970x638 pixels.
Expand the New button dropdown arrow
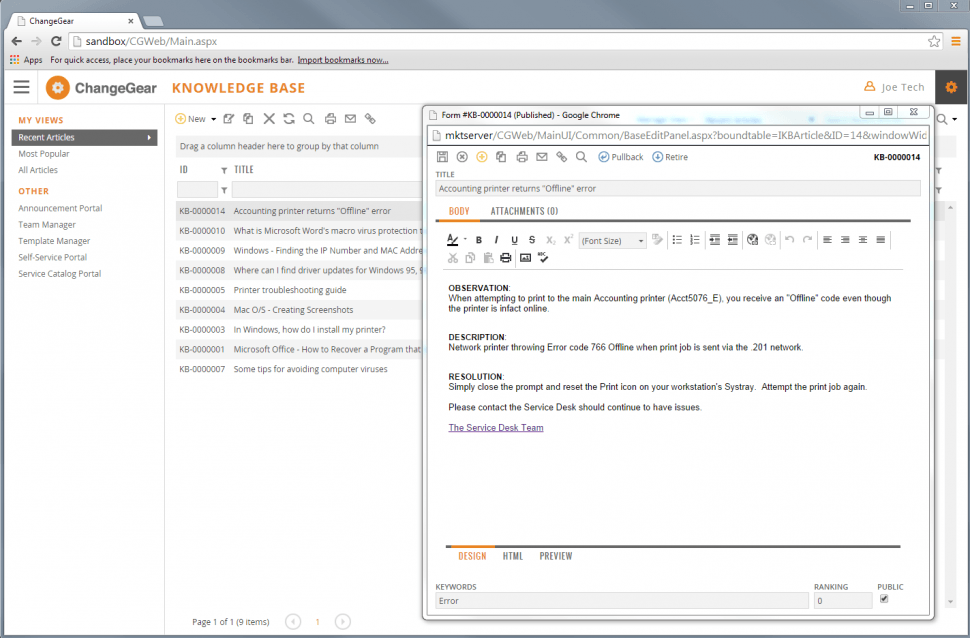tap(213, 119)
